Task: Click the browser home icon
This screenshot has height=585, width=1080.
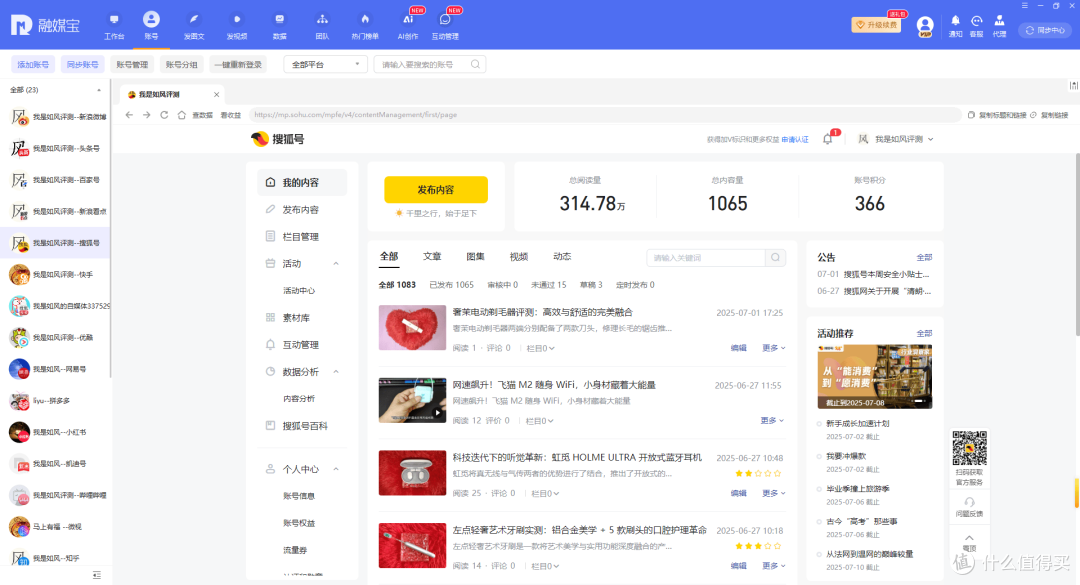Action: [x=182, y=115]
